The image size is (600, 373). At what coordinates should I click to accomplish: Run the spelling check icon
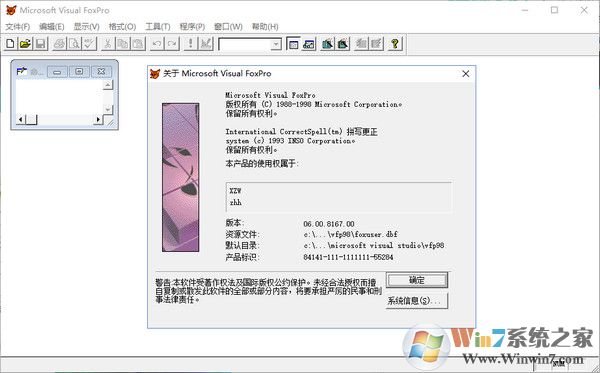click(89, 44)
